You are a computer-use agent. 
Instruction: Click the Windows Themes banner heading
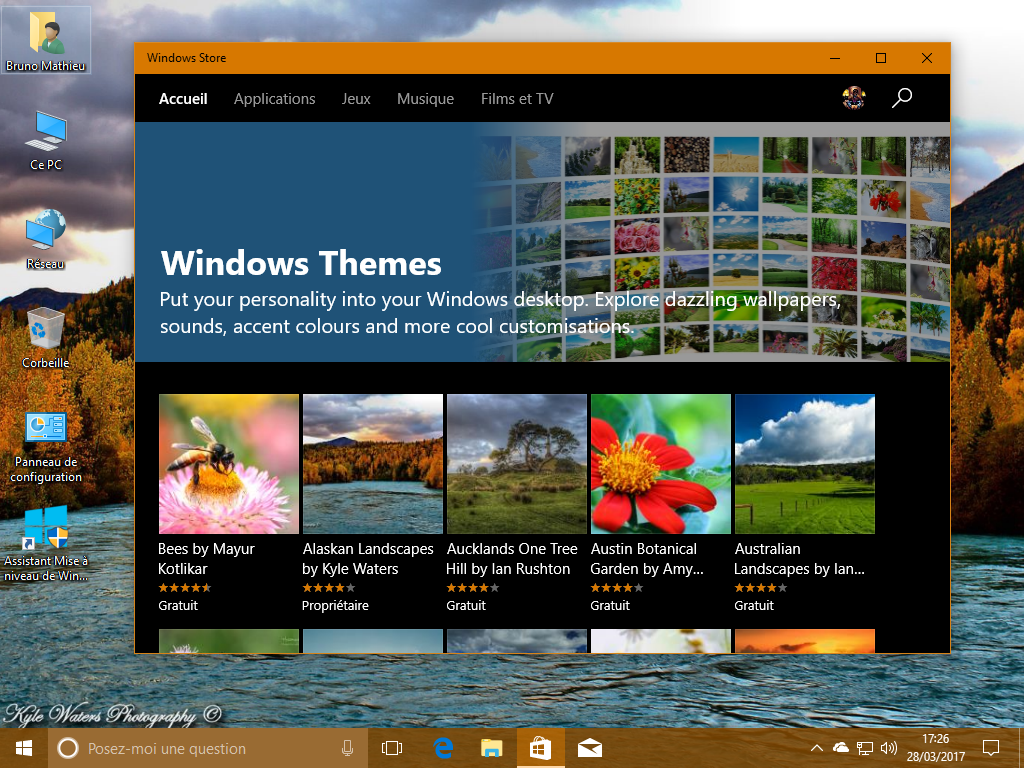tap(301, 263)
